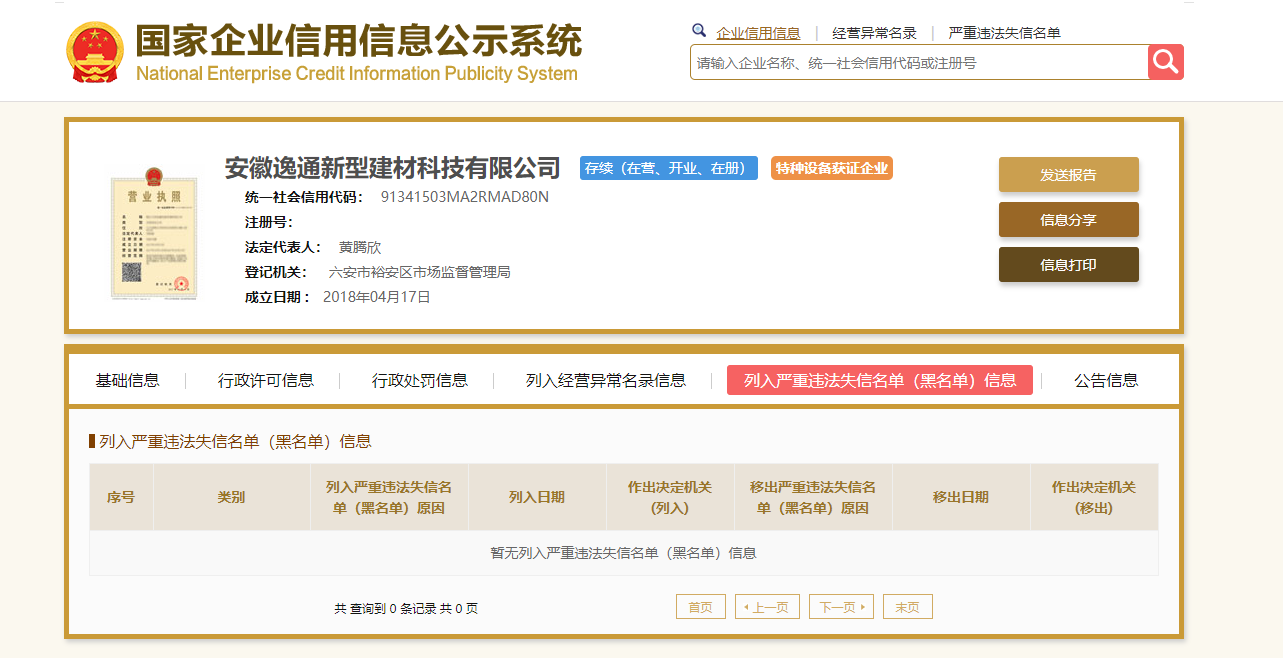Click the 序号 column header
This screenshot has width=1283, height=658.
pos(121,497)
